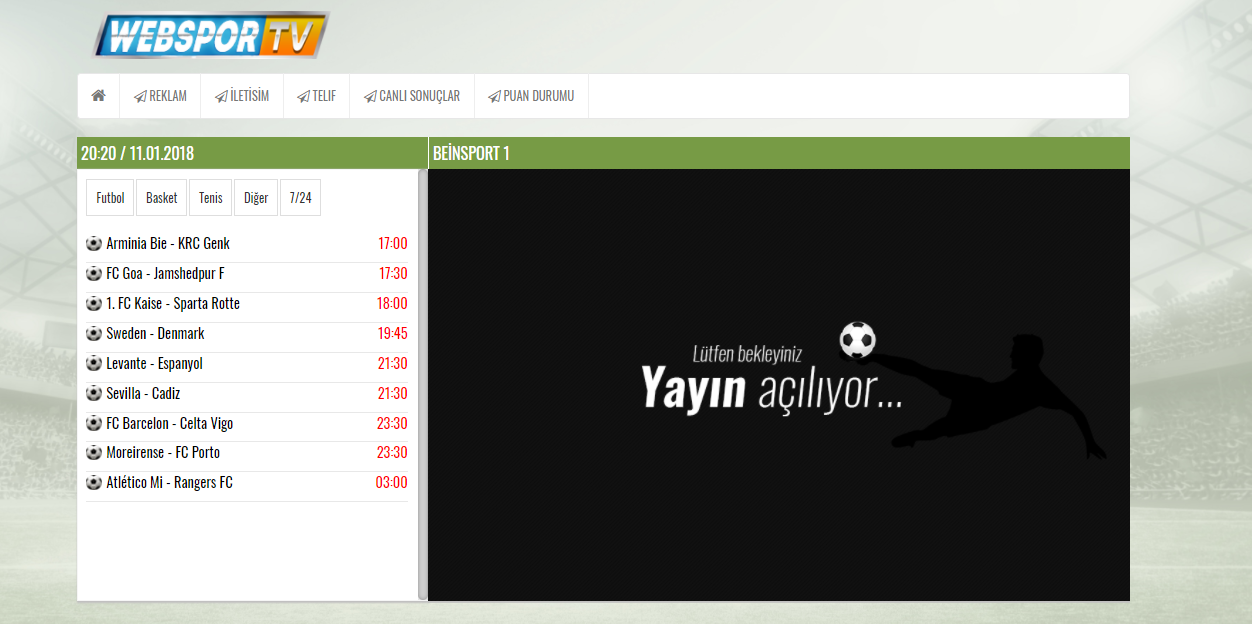The height and width of the screenshot is (624, 1252).
Task: Switch to the Futbol tab
Action: point(110,198)
